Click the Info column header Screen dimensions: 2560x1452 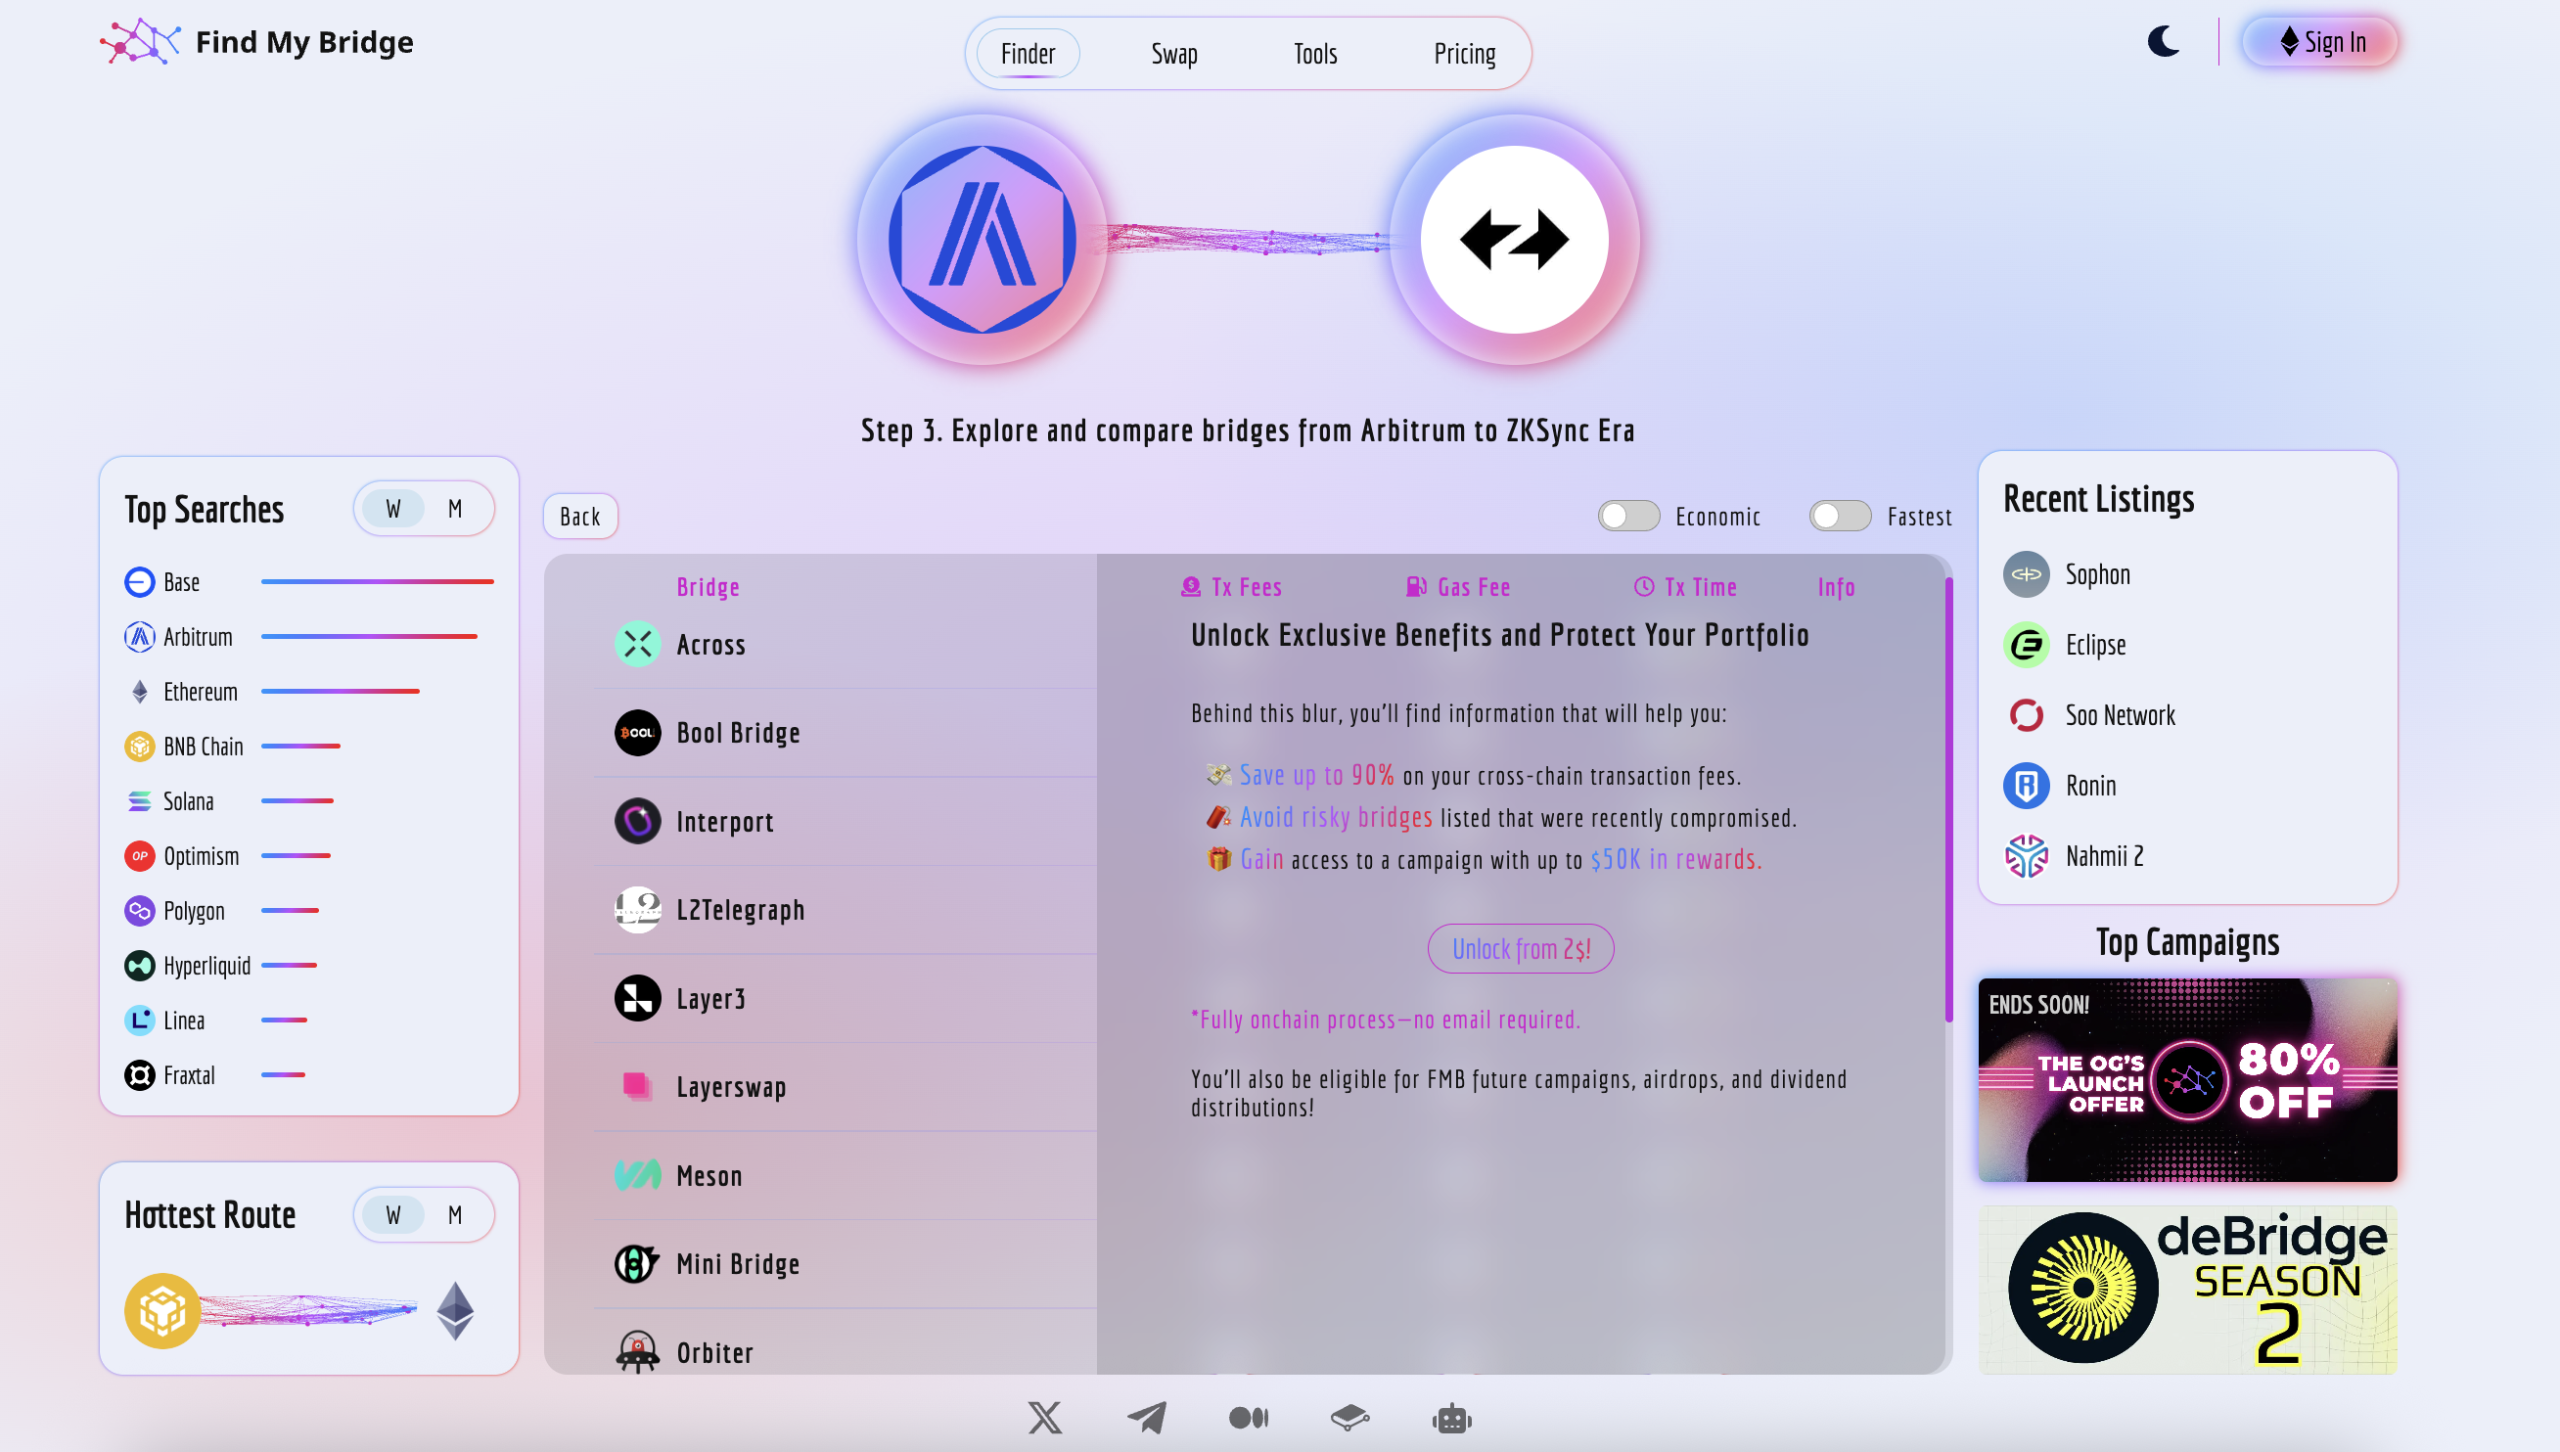1836,587
